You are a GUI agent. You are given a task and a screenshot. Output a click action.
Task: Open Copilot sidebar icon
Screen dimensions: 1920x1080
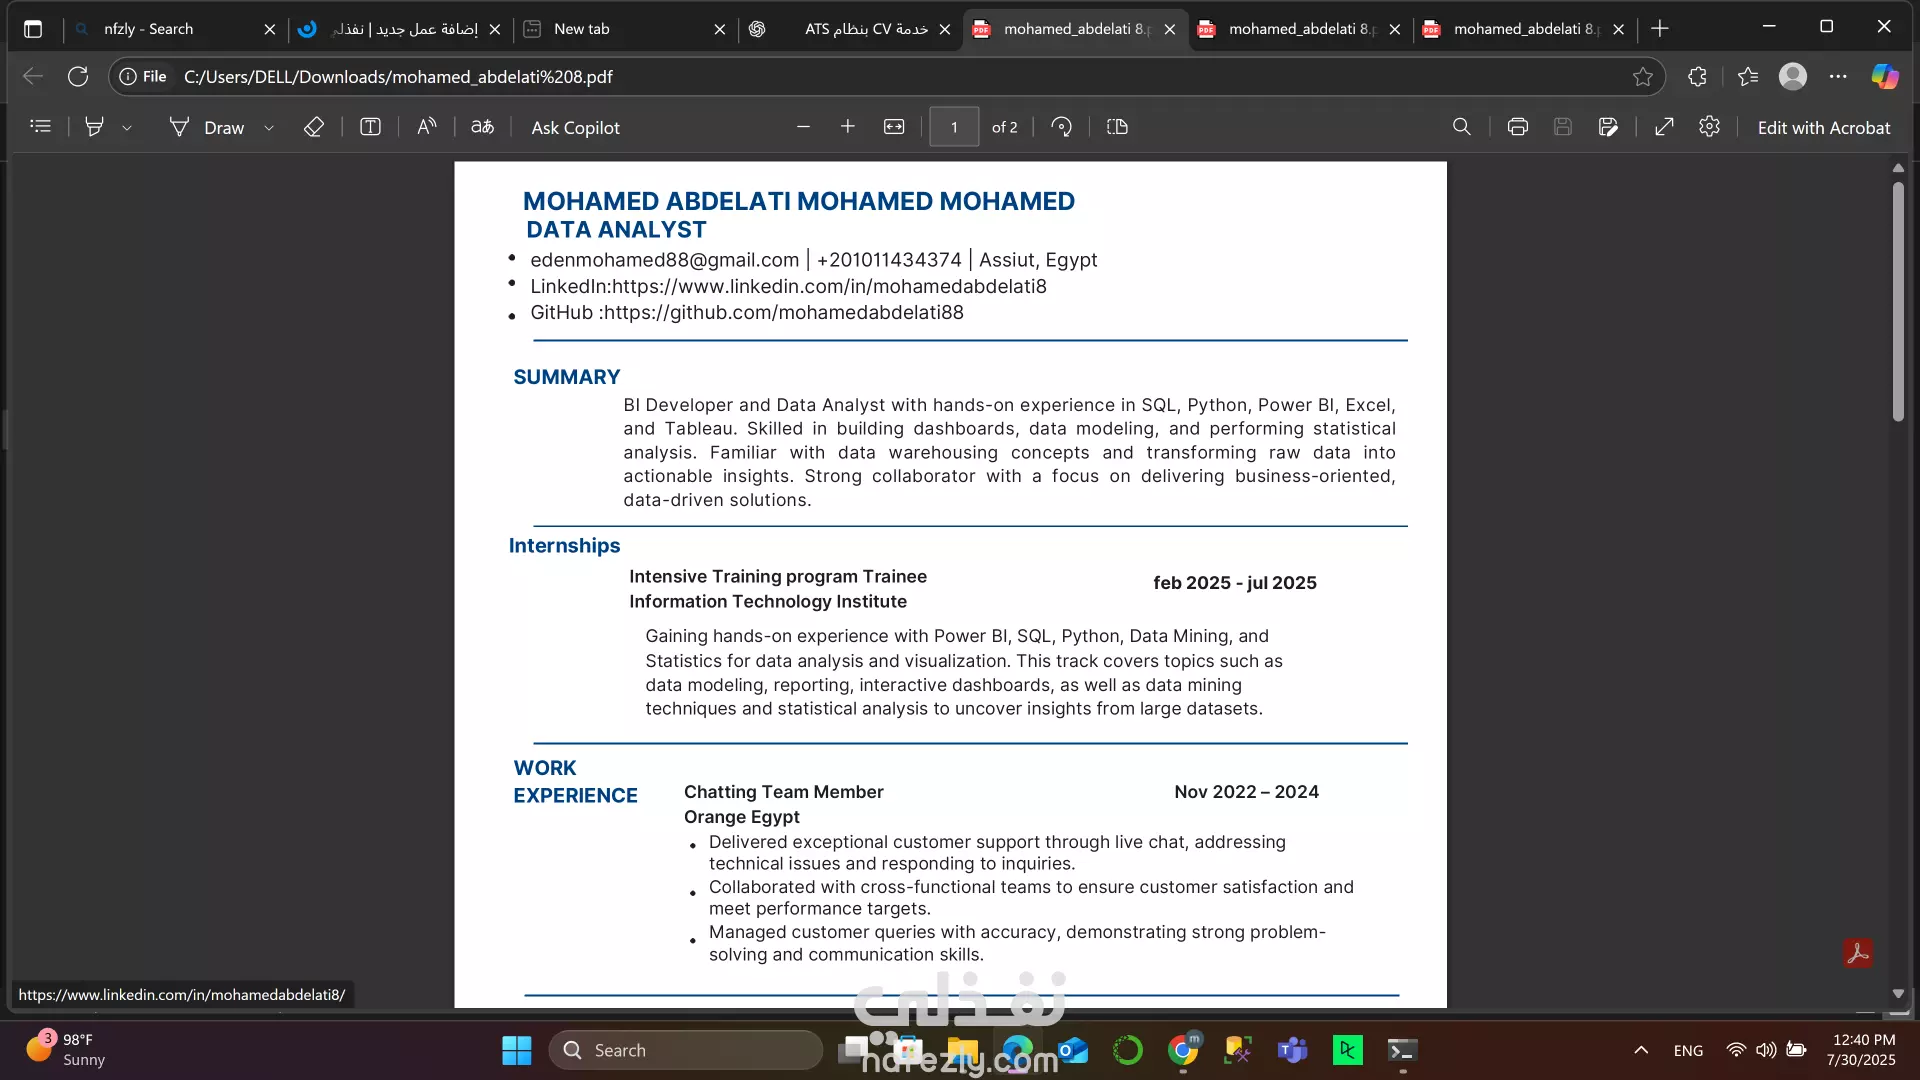click(x=1885, y=77)
